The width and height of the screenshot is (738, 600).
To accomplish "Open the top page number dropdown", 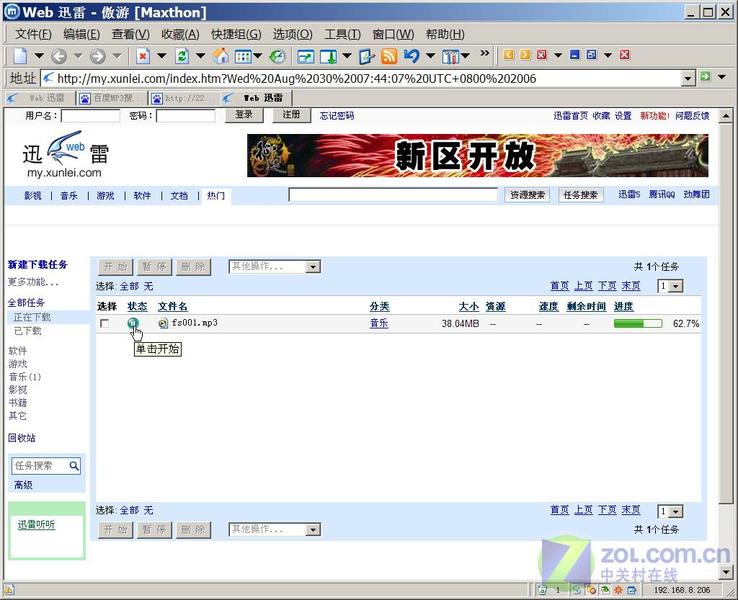I will click(x=676, y=286).
